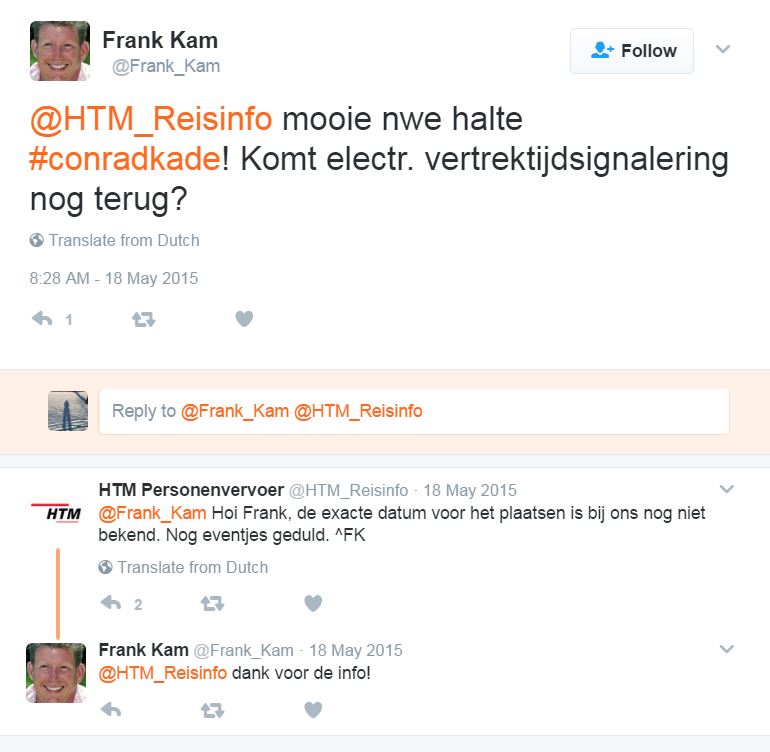Open the 8:28 AM - 18 May 2015 timestamp
The image size is (770, 752).
(x=114, y=278)
